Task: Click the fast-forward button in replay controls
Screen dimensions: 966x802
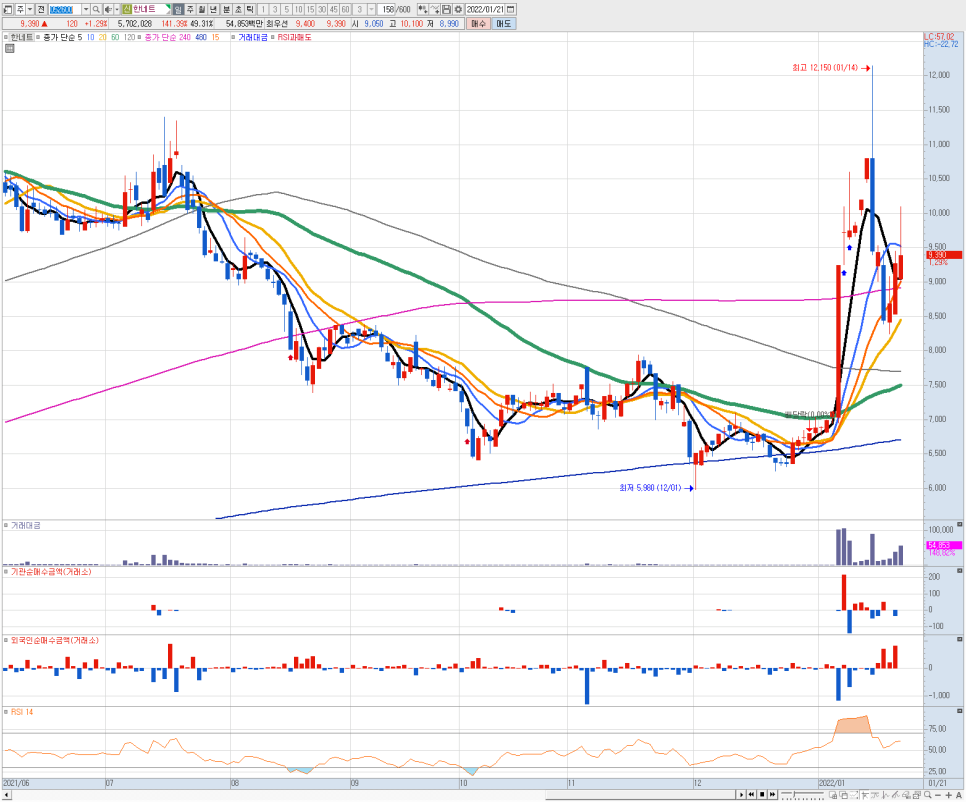Action: pos(773,795)
